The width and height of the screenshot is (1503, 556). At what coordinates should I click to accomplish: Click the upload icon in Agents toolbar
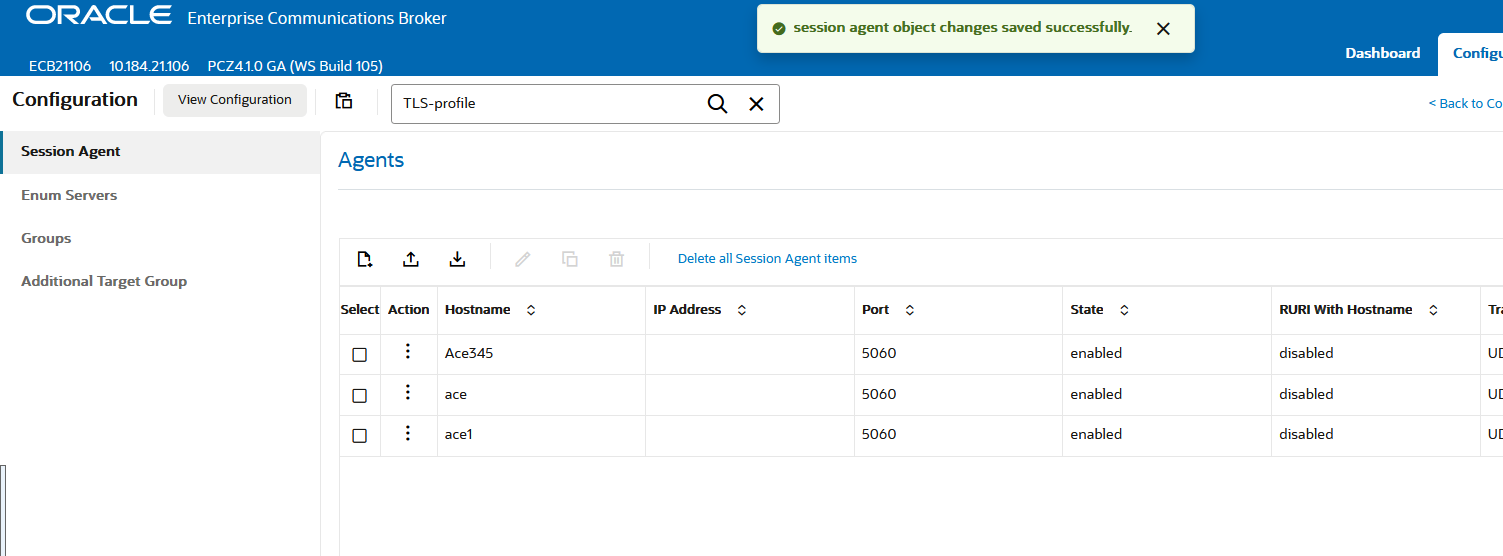click(x=411, y=259)
